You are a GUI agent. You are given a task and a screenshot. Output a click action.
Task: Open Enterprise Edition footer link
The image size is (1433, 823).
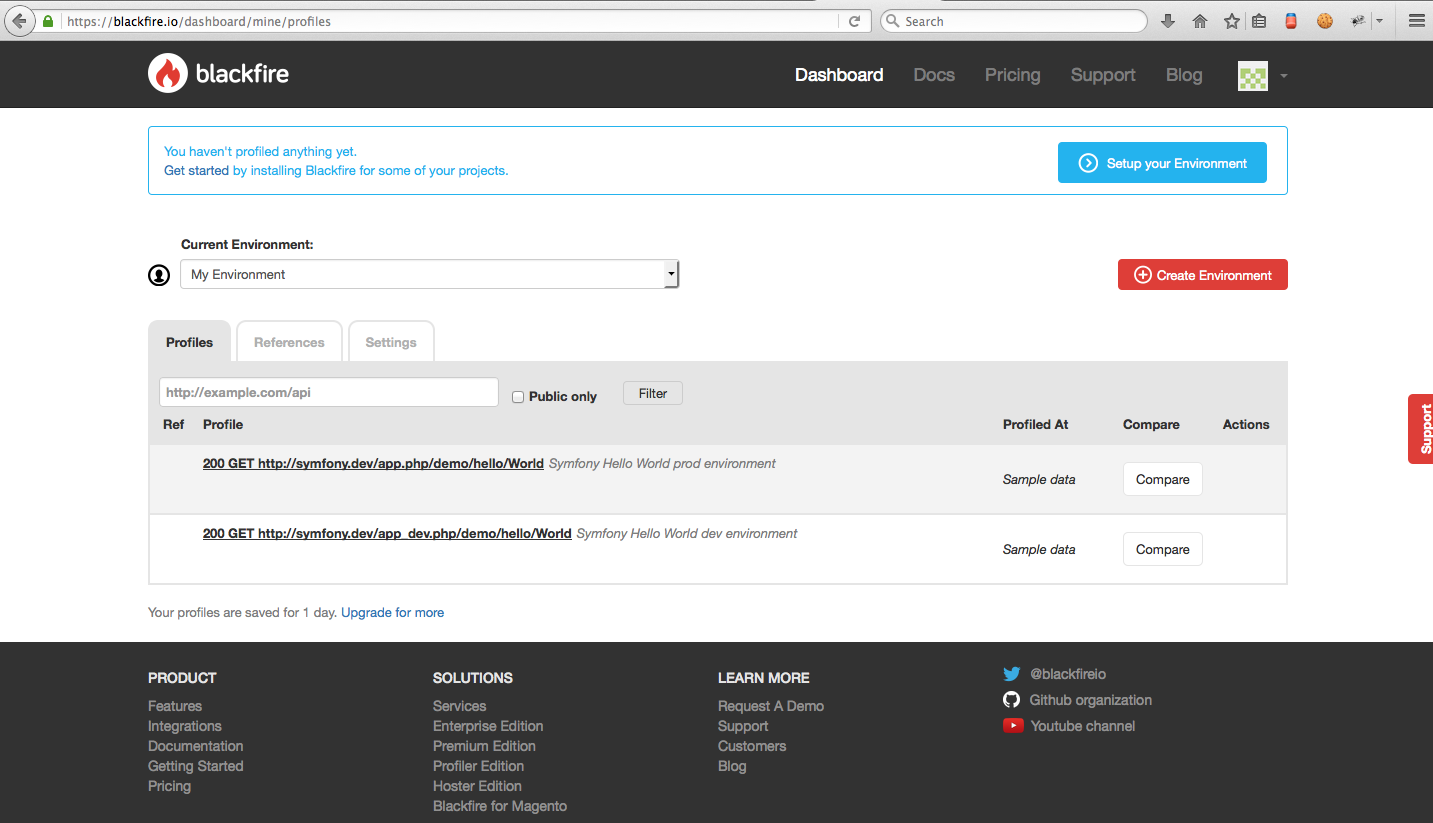[x=488, y=726]
